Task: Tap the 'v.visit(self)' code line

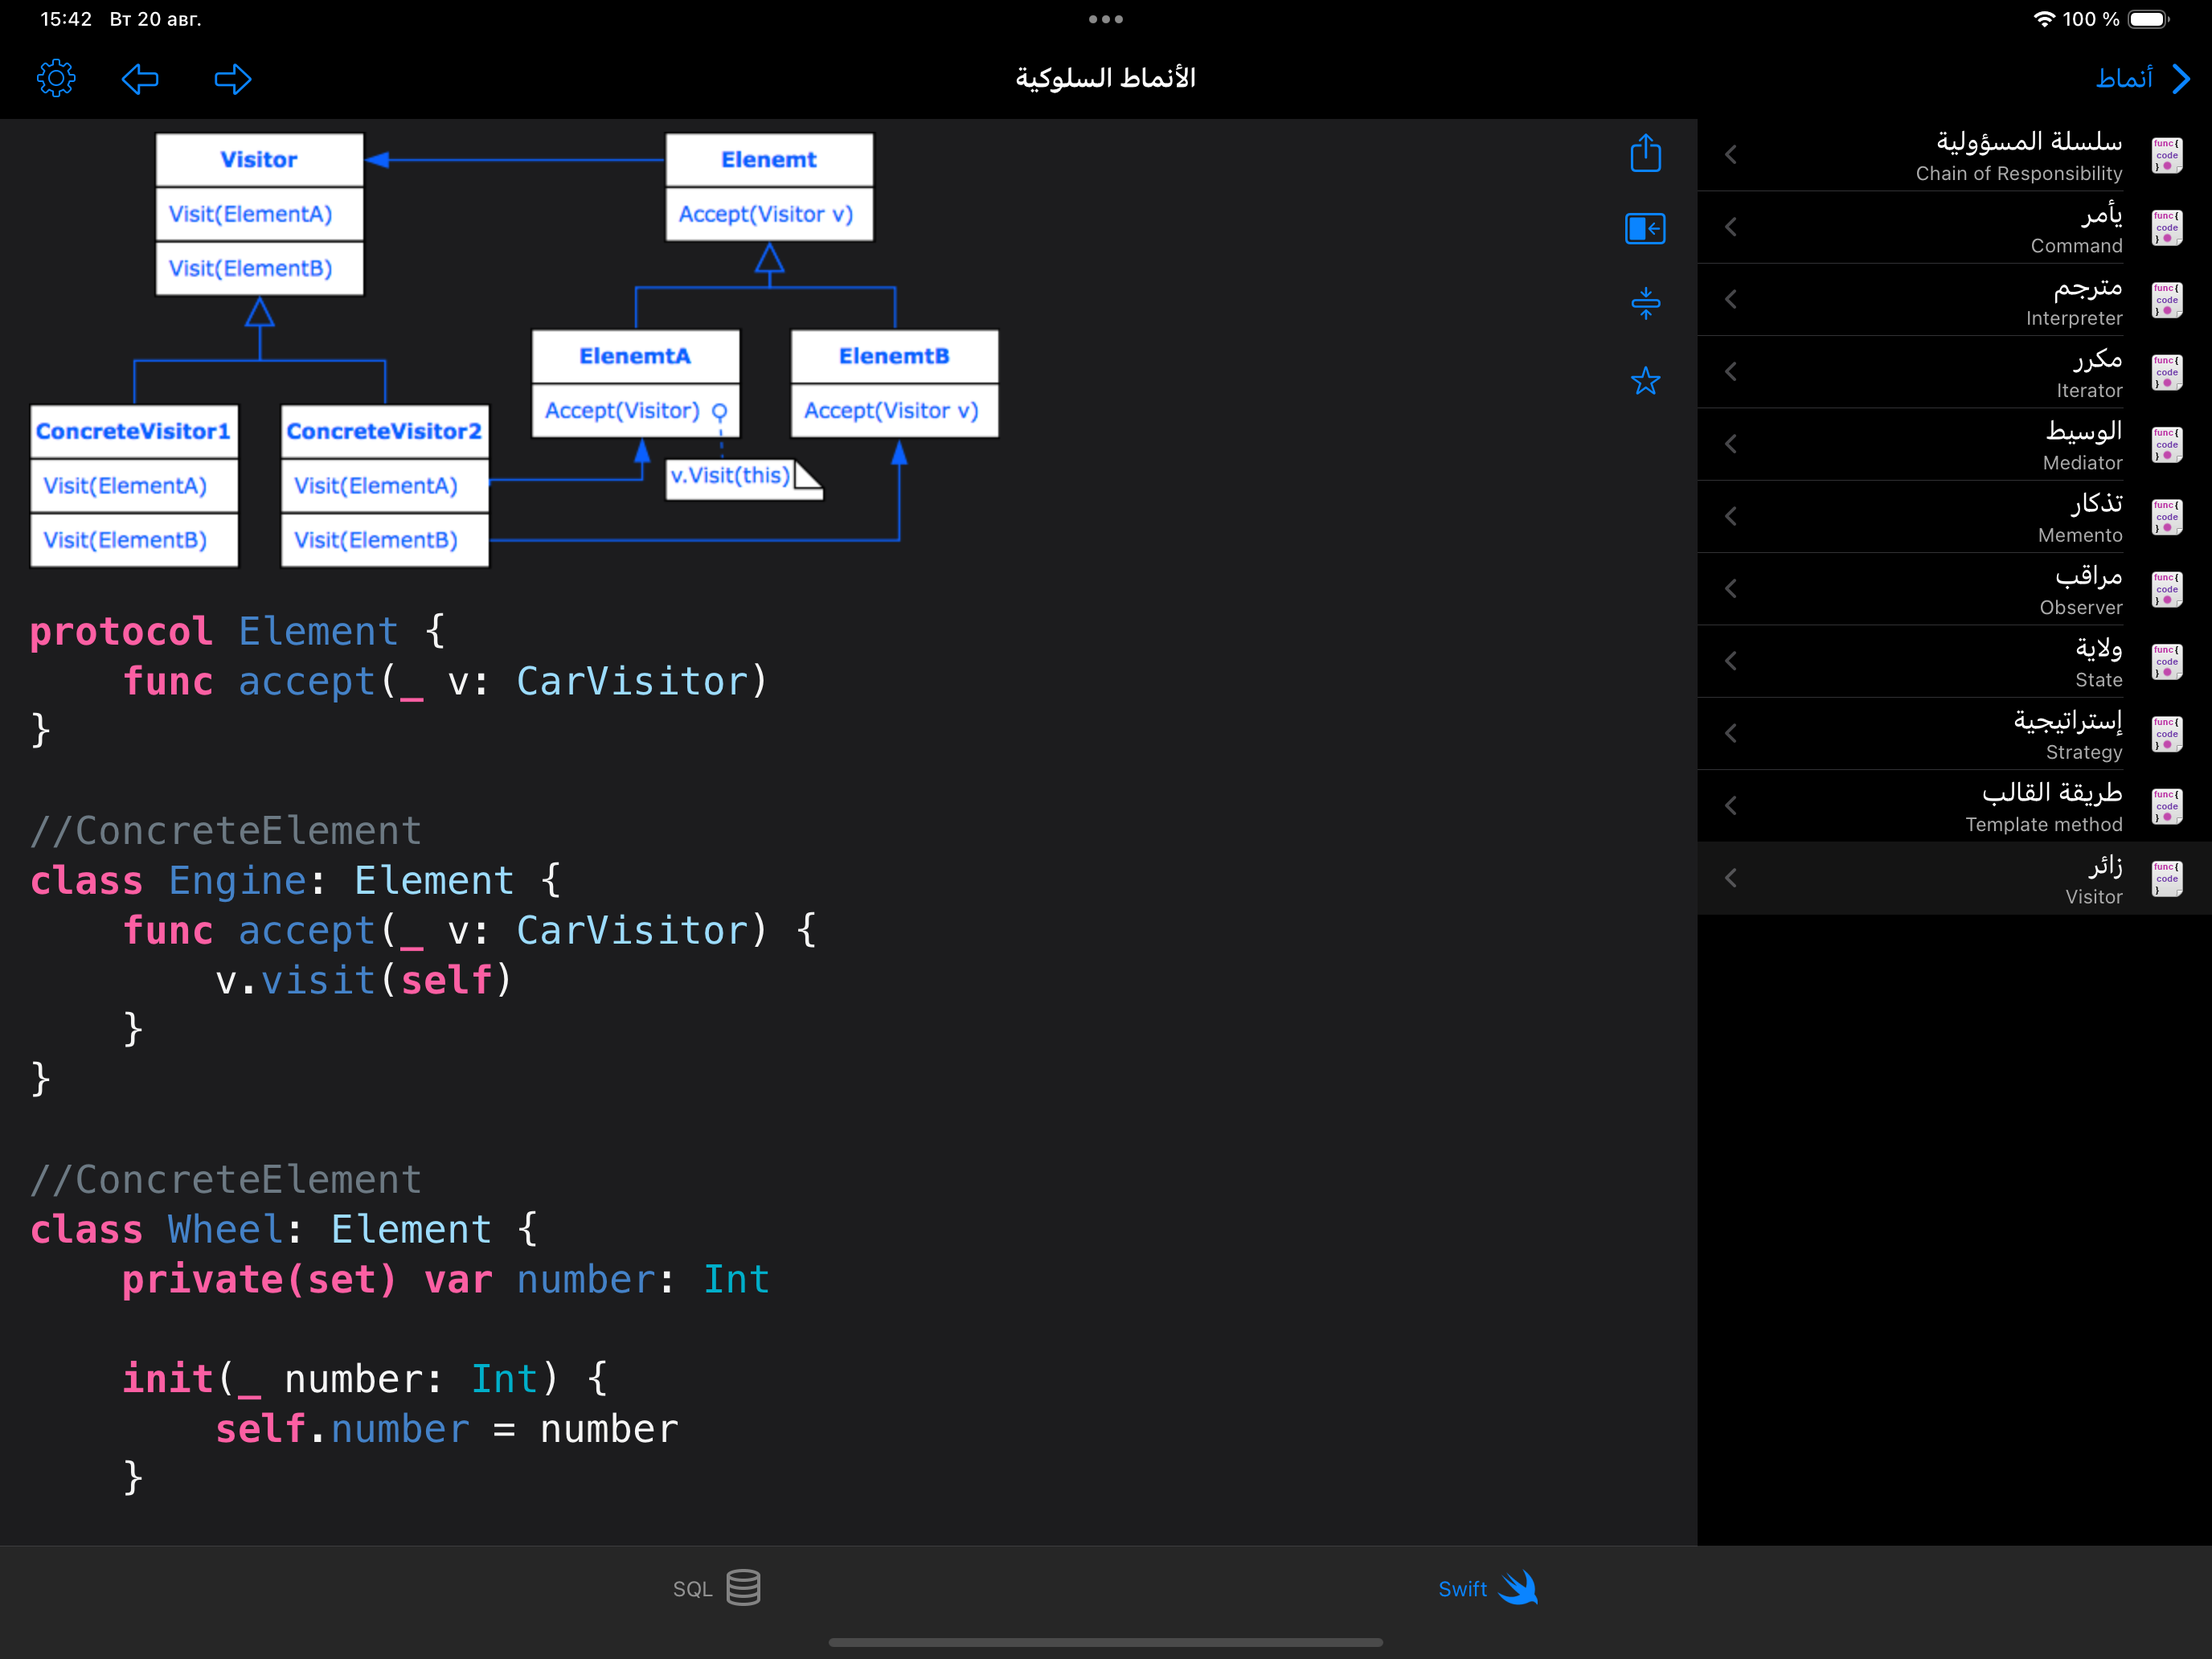Action: 364,980
